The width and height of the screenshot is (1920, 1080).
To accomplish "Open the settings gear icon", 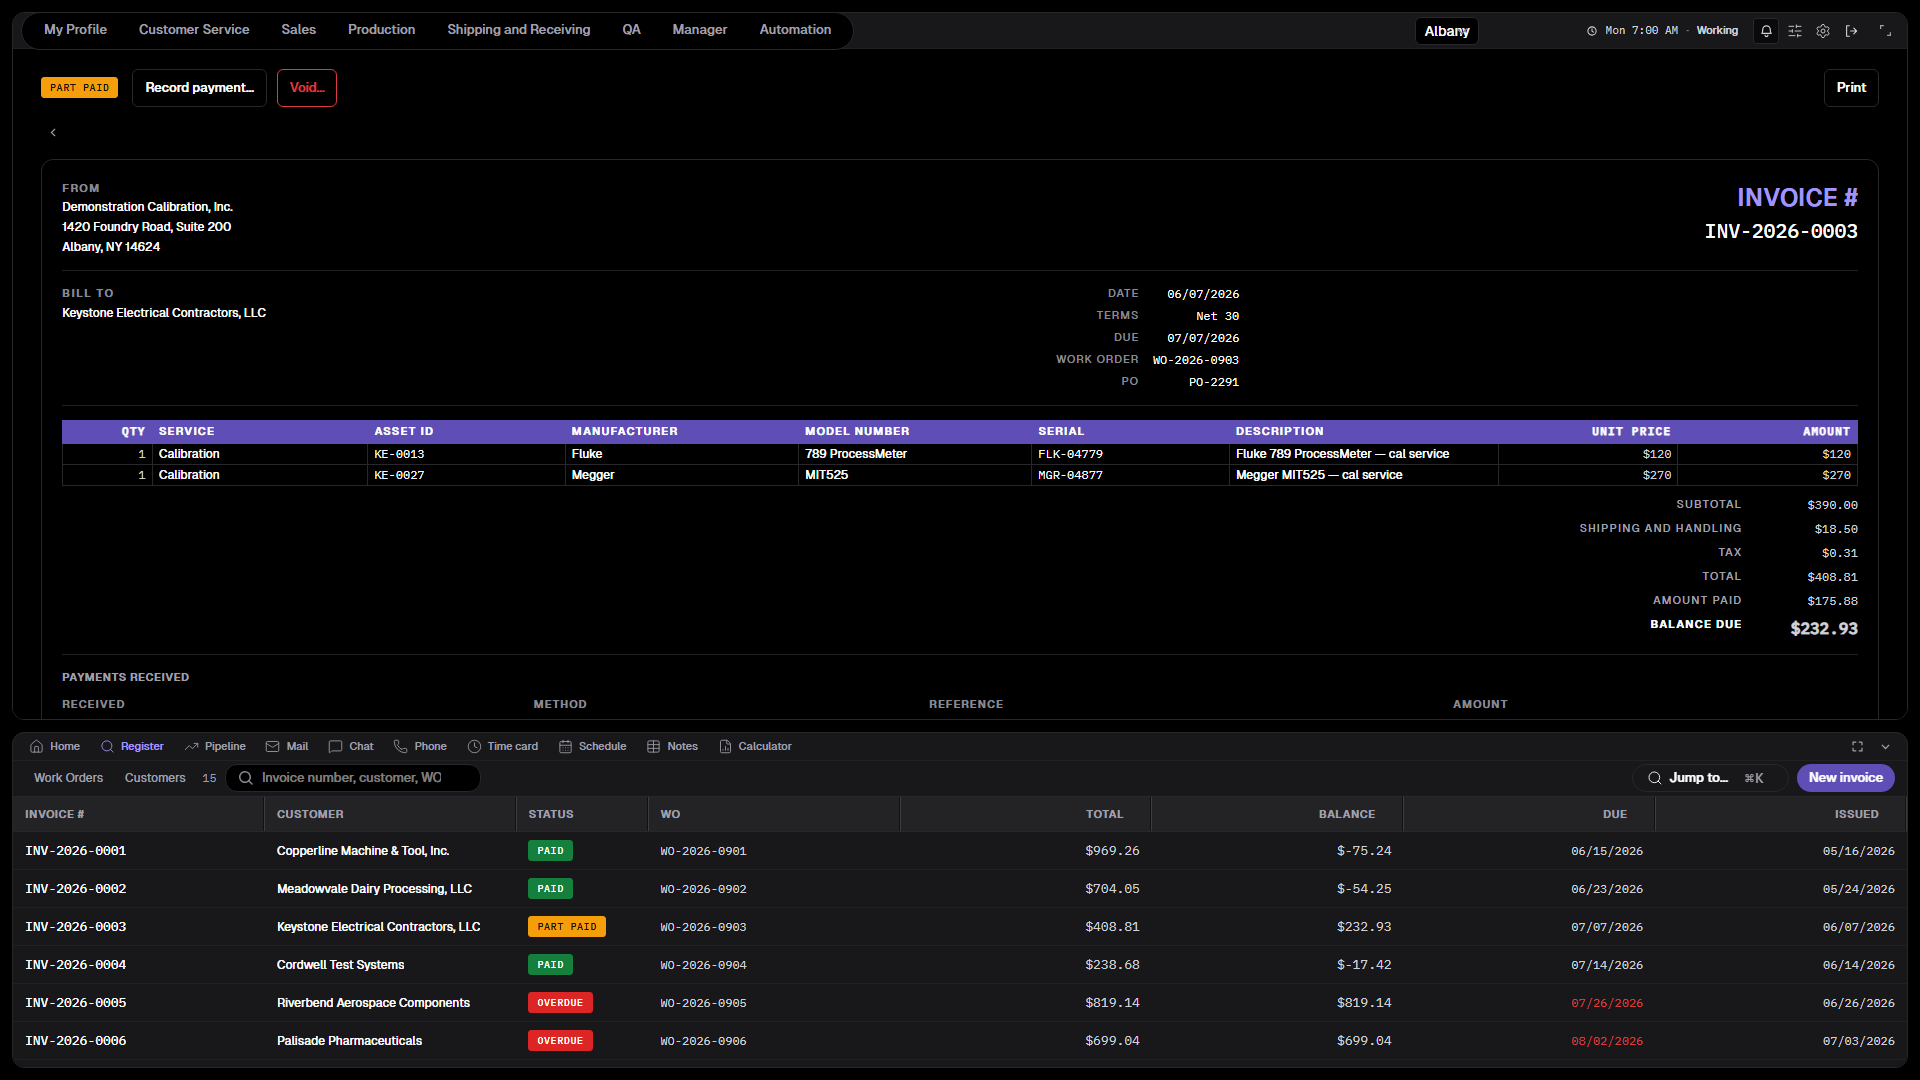I will [x=1823, y=31].
